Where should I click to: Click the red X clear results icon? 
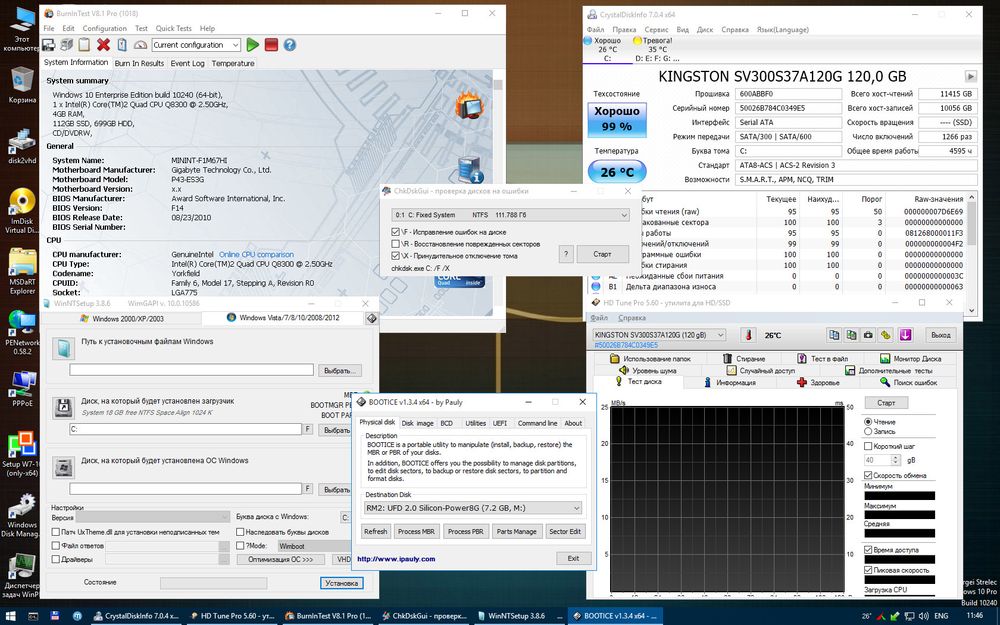[x=103, y=45]
